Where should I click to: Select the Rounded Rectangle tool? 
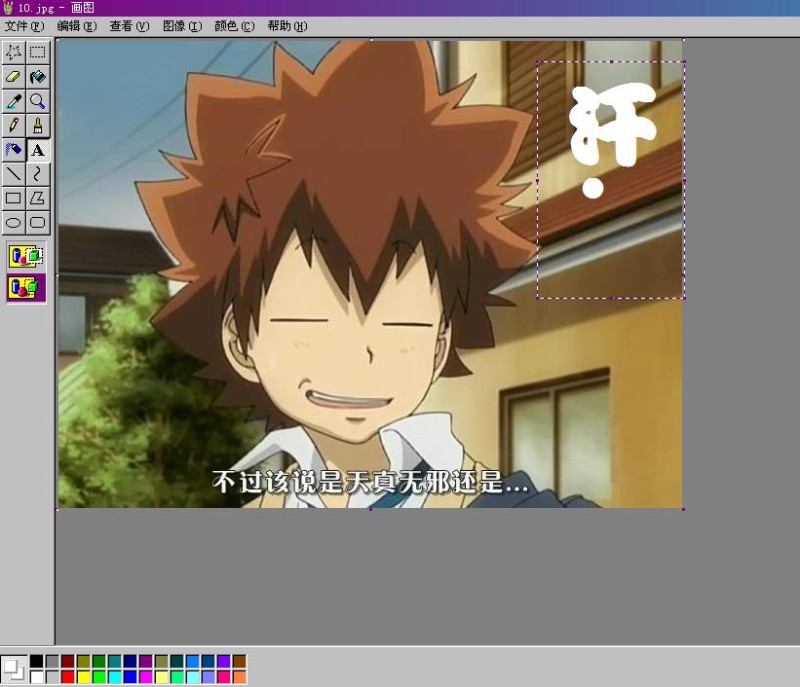(x=38, y=223)
